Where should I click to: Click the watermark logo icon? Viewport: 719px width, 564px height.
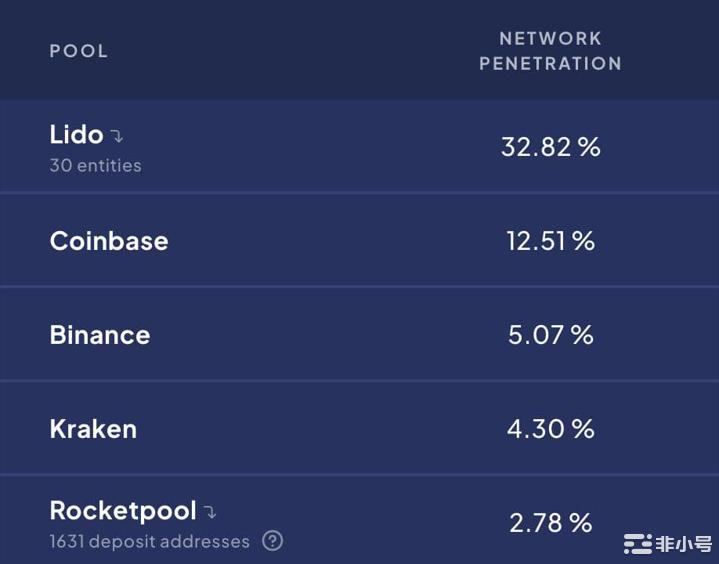click(637, 544)
